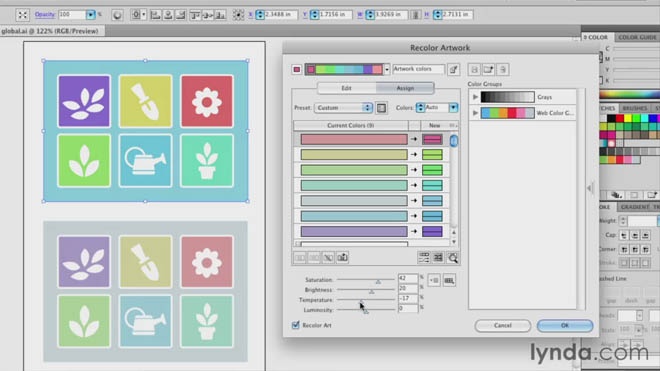
Task: Click the recolor artwork wheel icon in control bar
Action: pyautogui.click(x=117, y=15)
